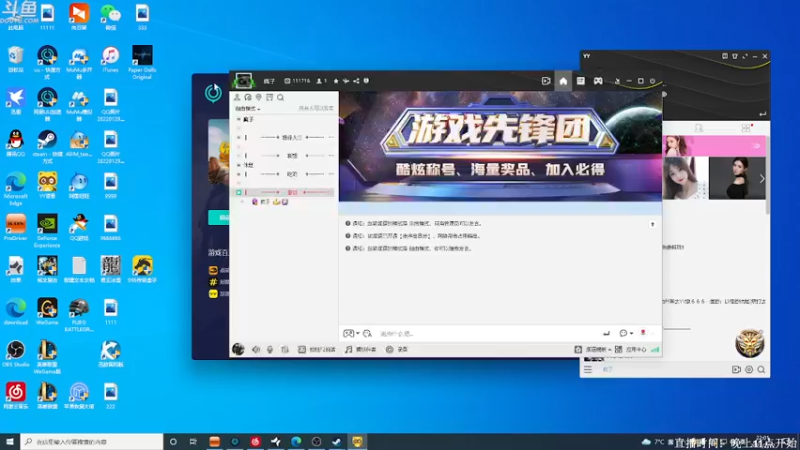This screenshot has height=450, width=800.
Task: Click the location pin icon above channel list
Action: coord(259,97)
